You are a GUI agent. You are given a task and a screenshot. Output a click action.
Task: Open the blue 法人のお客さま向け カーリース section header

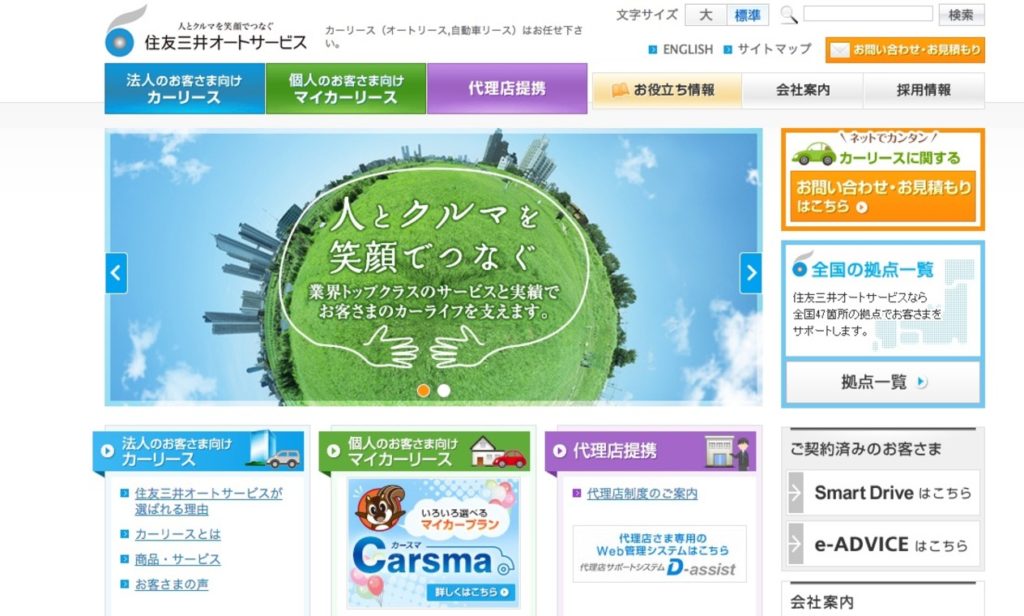click(199, 451)
